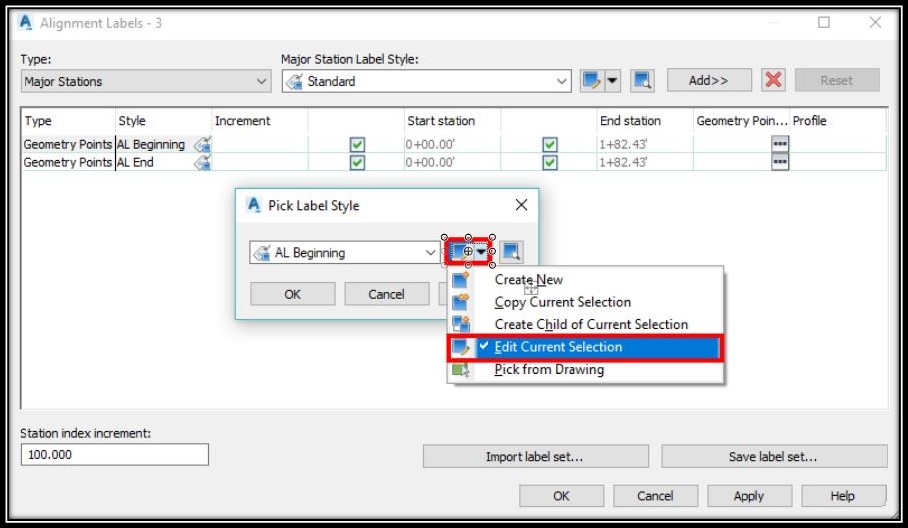Open the AL Beginning dropdown in Pick Label Style
The height and width of the screenshot is (528, 908).
(345, 252)
